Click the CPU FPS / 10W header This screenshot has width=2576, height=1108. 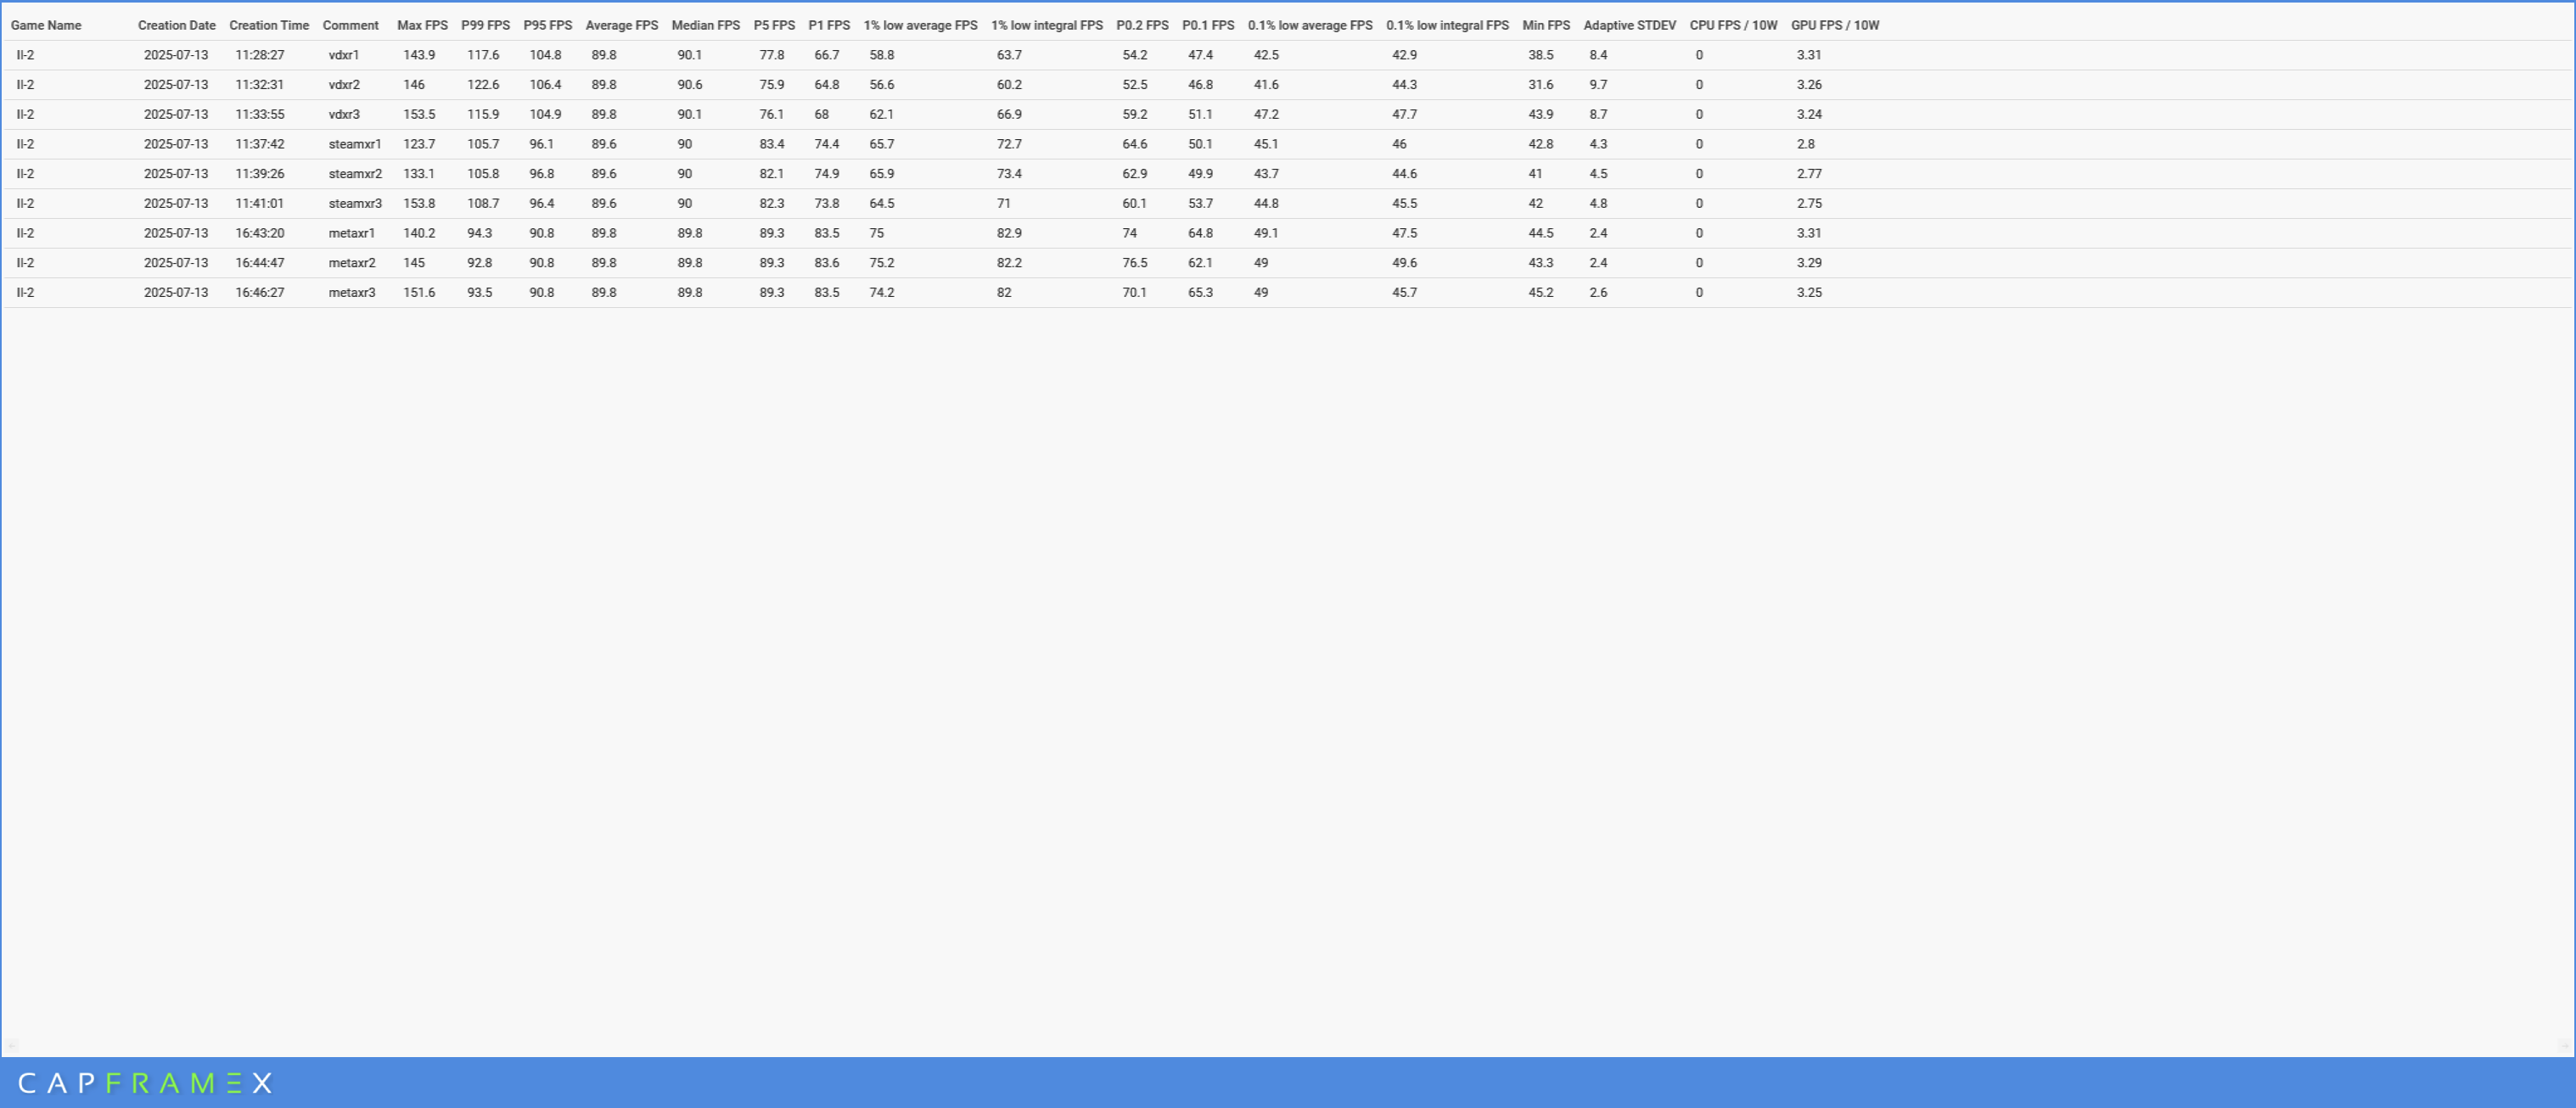[1733, 25]
